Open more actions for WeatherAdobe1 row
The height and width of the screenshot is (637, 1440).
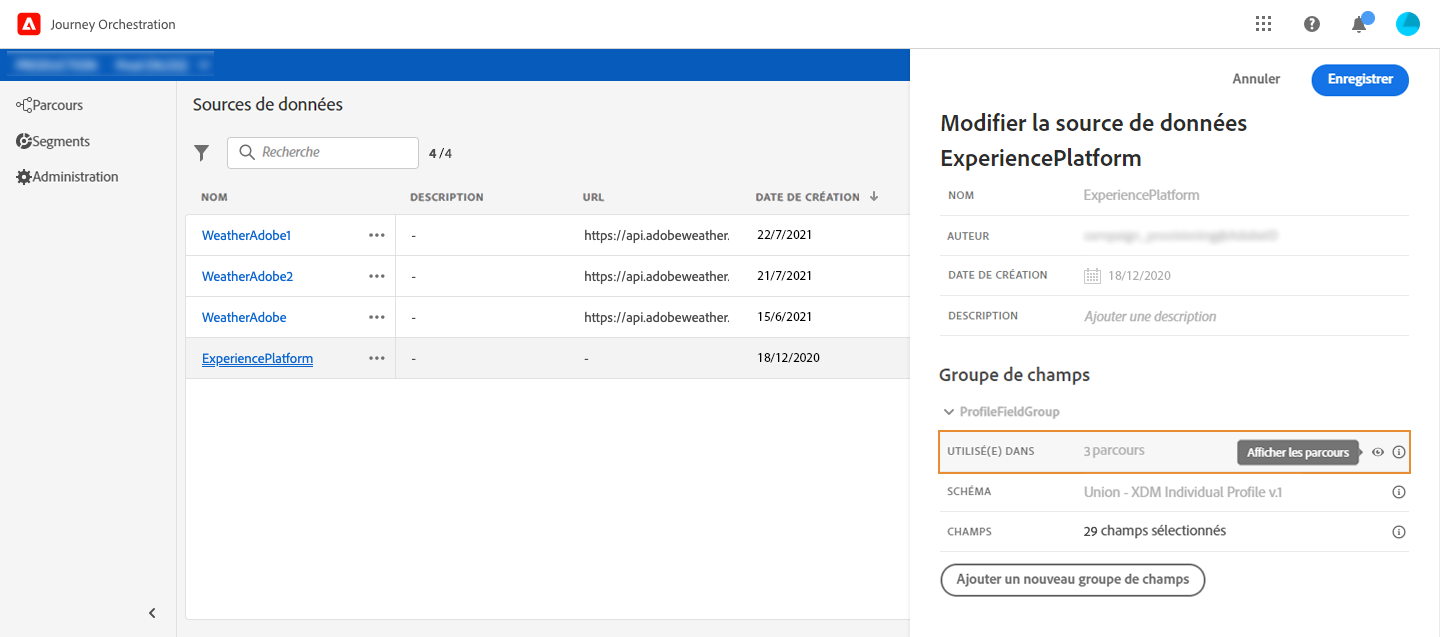tap(376, 235)
